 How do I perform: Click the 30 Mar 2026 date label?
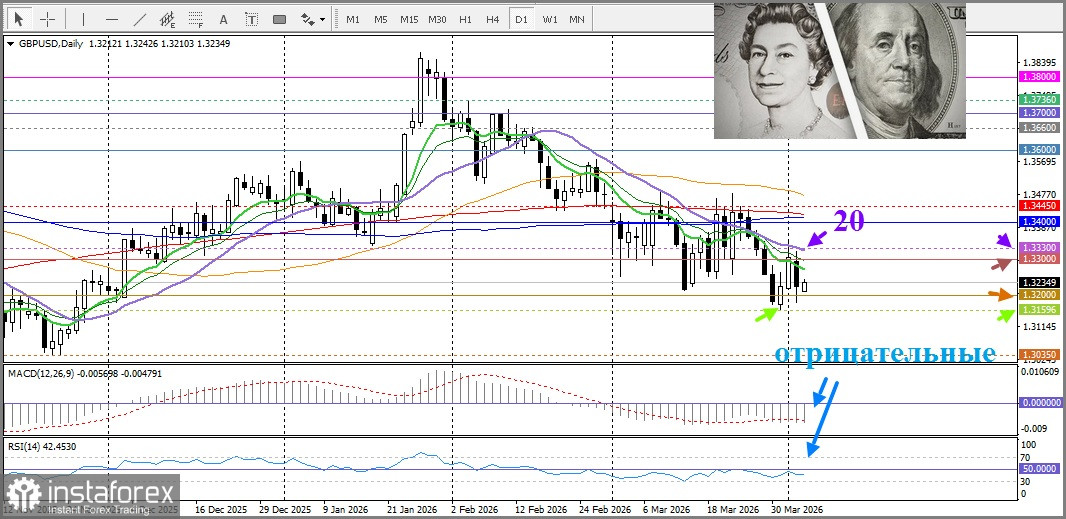(797, 509)
